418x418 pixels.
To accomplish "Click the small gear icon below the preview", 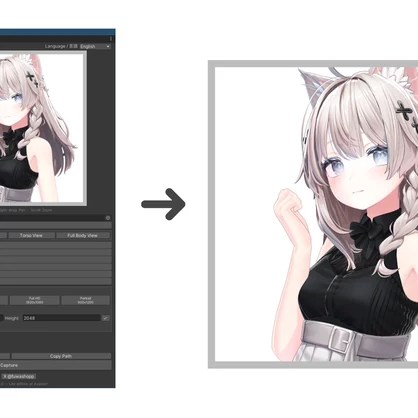I will tap(108, 218).
